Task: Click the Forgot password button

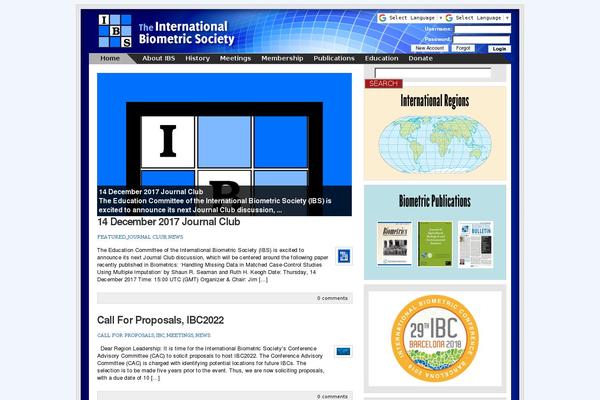Action: pyautogui.click(x=463, y=48)
